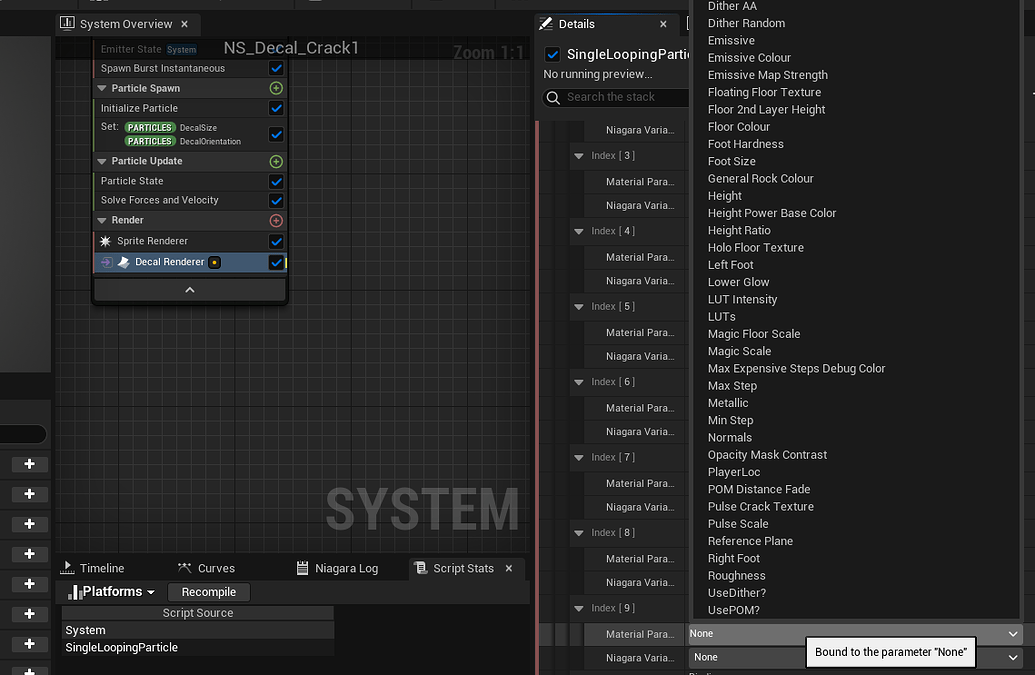This screenshot has height=675, width=1035.
Task: Uncheck Spawn Burst Instantaneous
Action: coord(277,68)
